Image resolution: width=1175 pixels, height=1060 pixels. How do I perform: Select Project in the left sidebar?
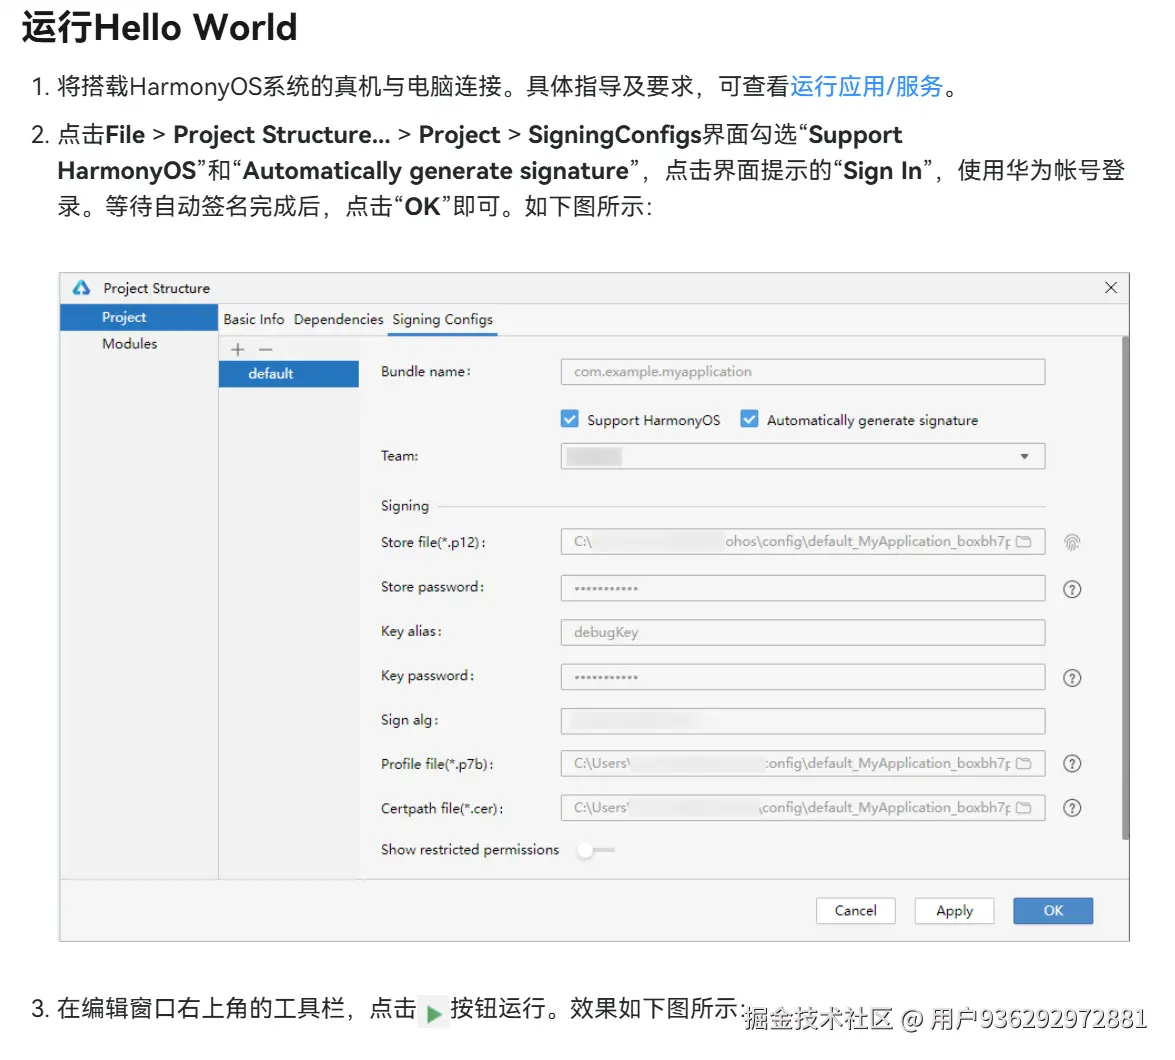click(139, 317)
